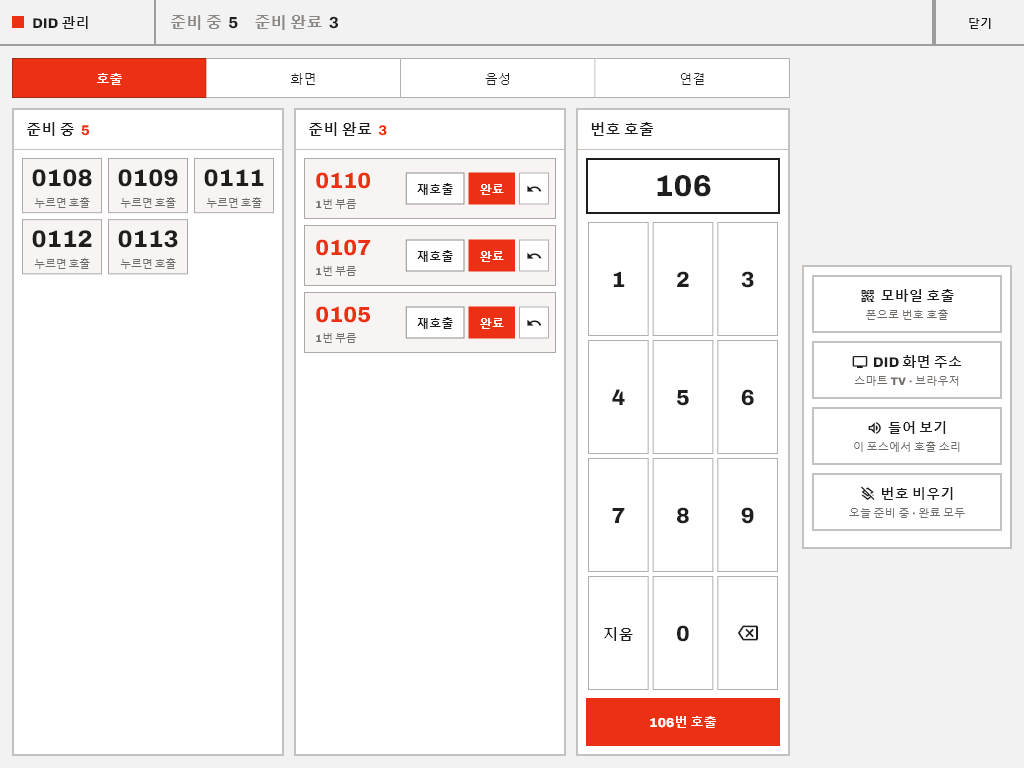The image size is (1024, 768).
Task: Click 재호출 for order 0110
Action: 435,189
